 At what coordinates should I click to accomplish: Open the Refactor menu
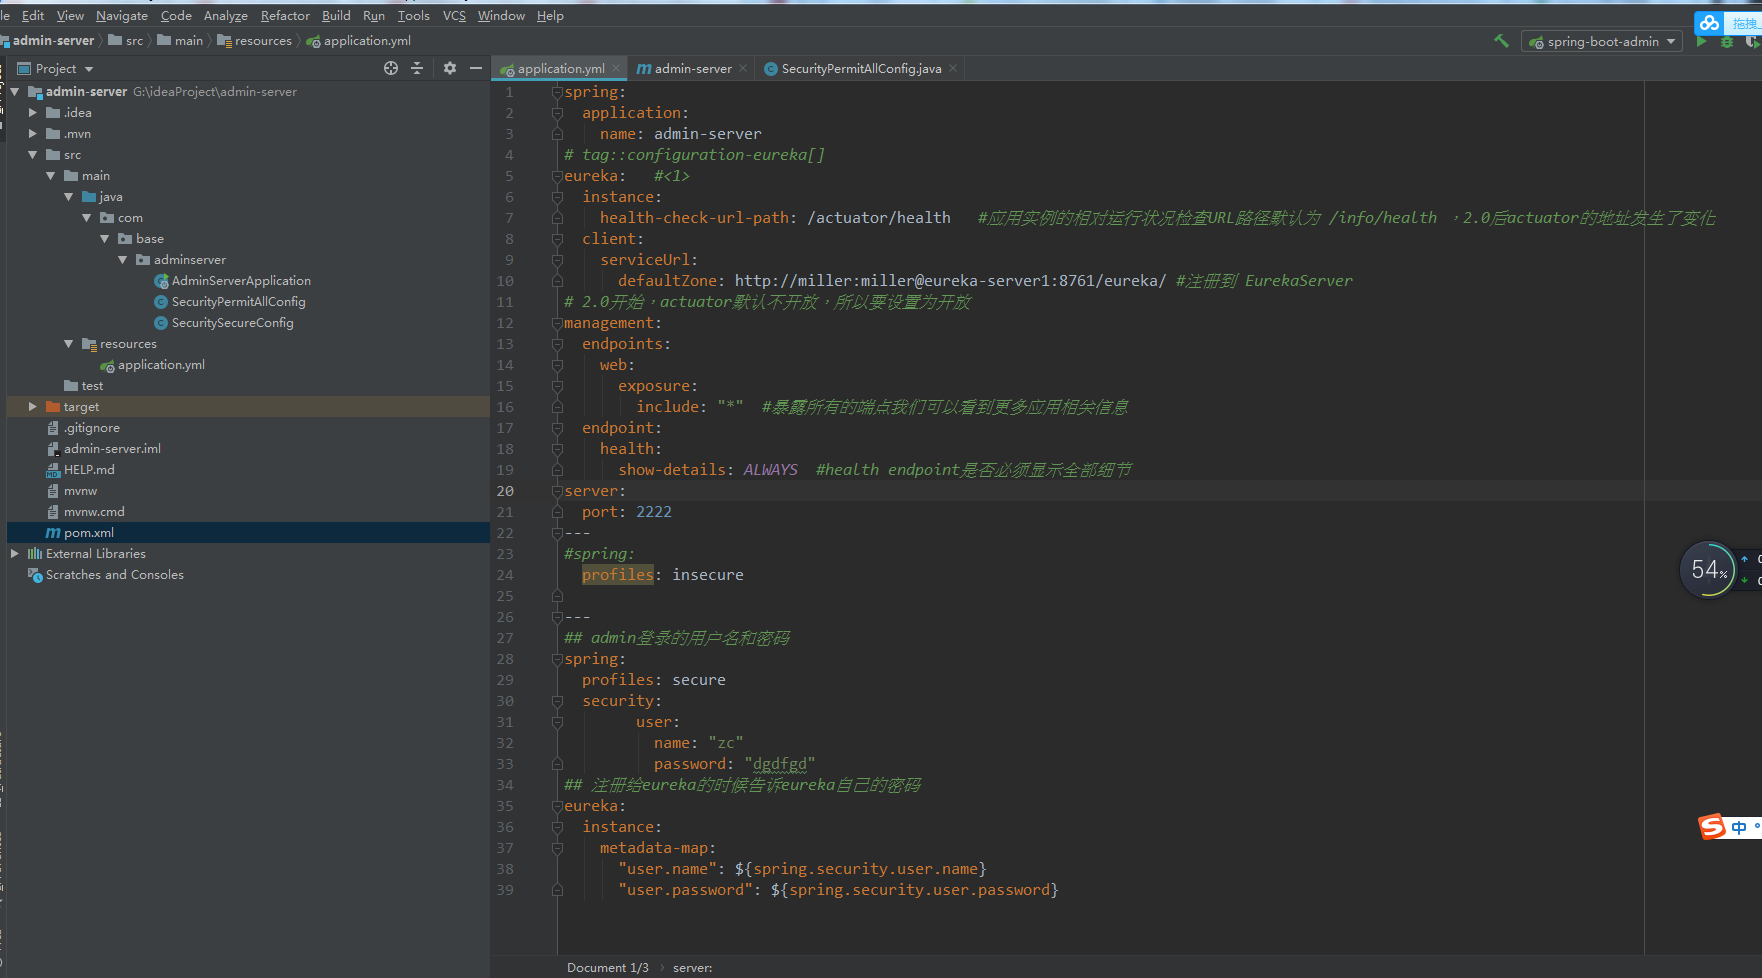284,15
